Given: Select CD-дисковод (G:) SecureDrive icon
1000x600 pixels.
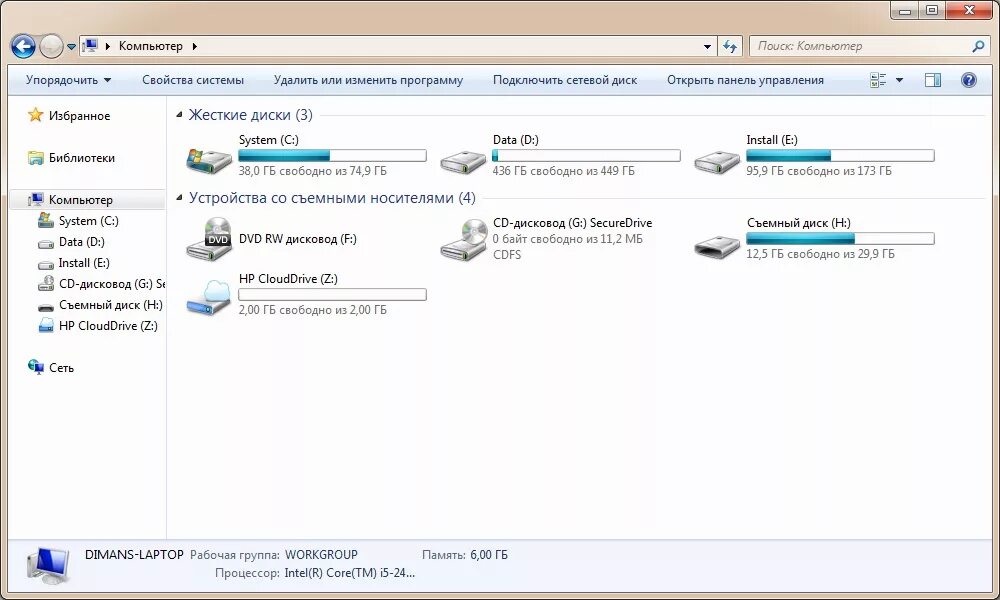Looking at the screenshot, I should coord(464,239).
